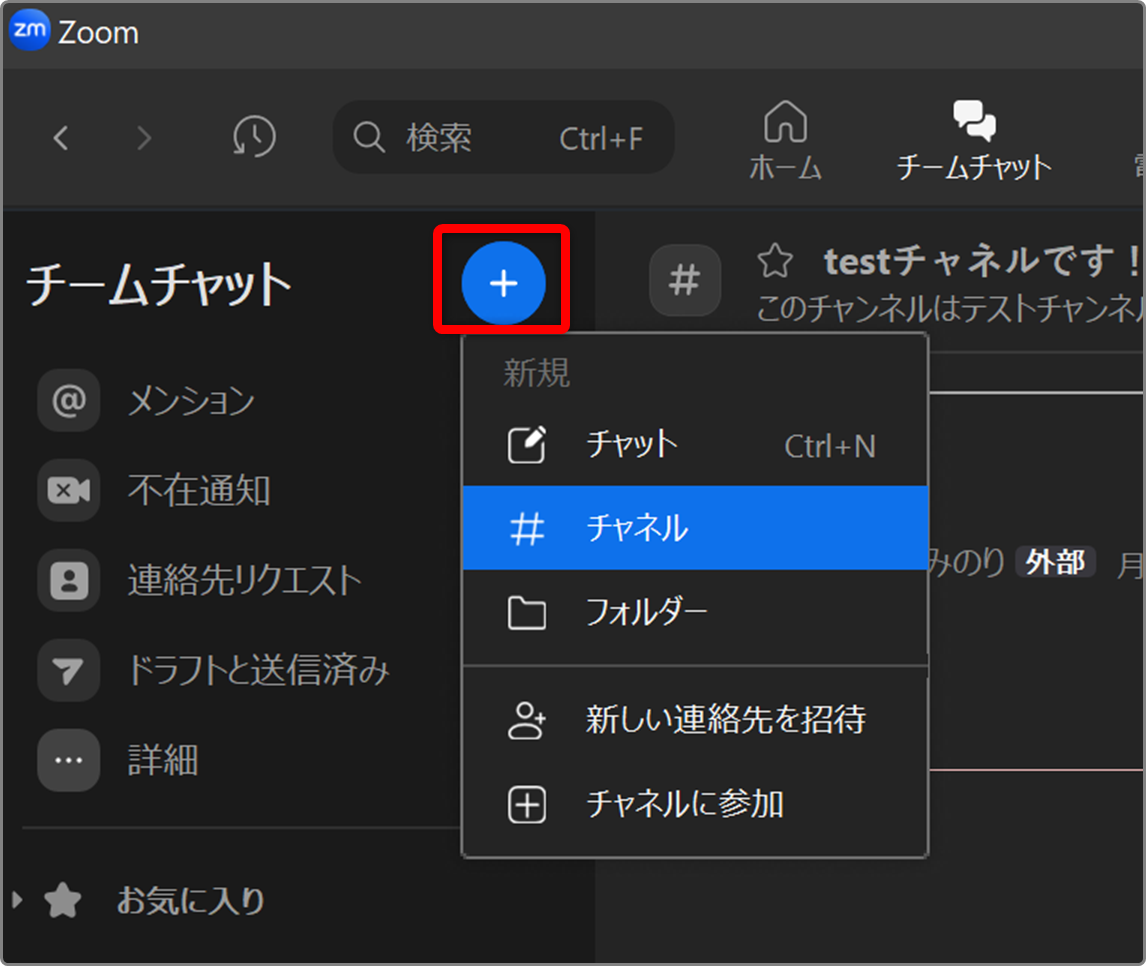Click the hash icon beside チャネル
This screenshot has width=1146, height=966.
click(x=527, y=528)
